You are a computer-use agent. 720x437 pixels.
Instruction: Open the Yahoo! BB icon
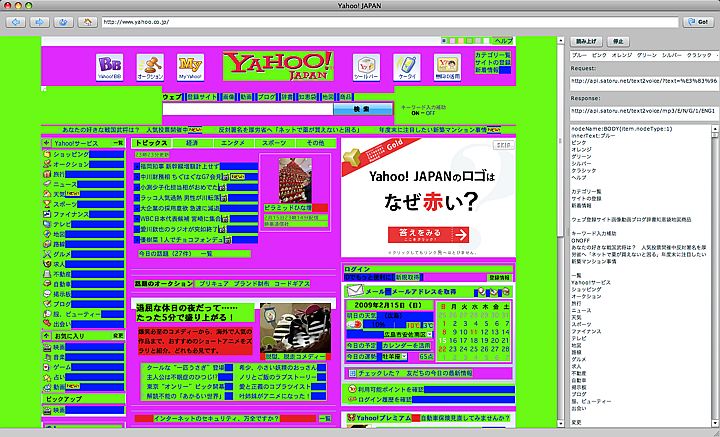(x=108, y=66)
